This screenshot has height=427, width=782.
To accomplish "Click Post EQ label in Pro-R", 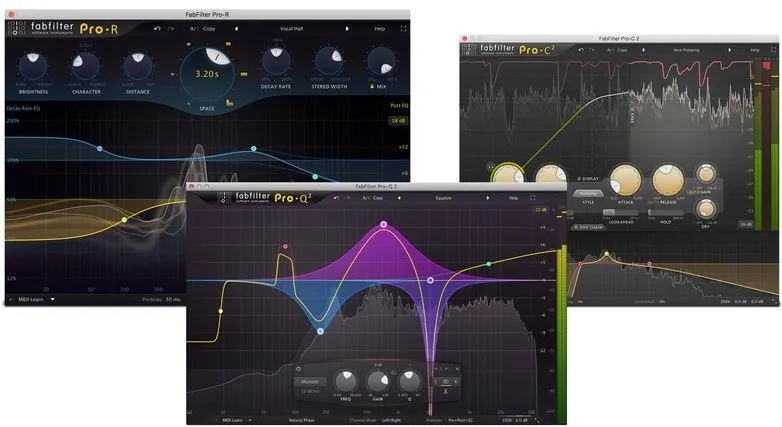I will pos(399,106).
